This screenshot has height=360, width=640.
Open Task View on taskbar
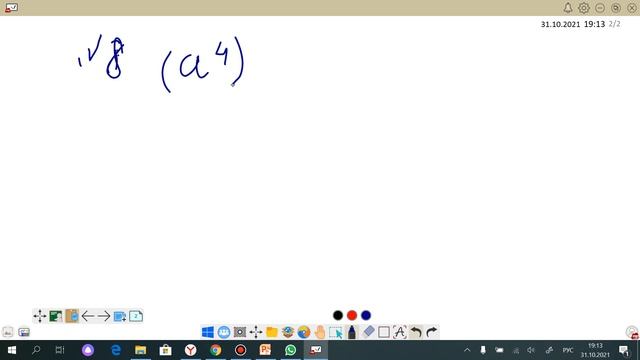(60, 350)
